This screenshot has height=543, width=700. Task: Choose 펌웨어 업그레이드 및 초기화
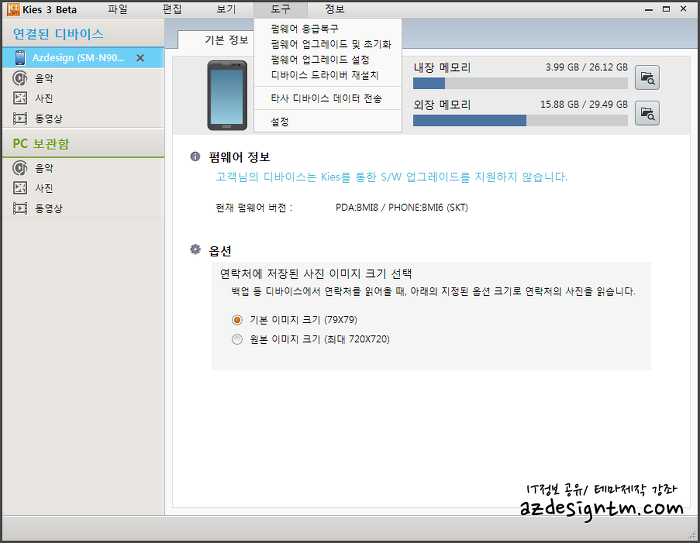[331, 44]
